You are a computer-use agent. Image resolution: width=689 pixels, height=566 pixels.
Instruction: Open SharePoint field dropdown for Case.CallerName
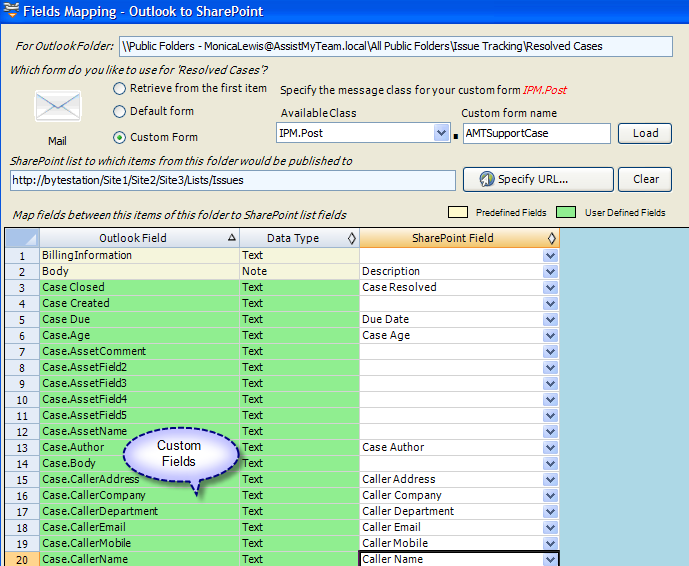tap(550, 559)
